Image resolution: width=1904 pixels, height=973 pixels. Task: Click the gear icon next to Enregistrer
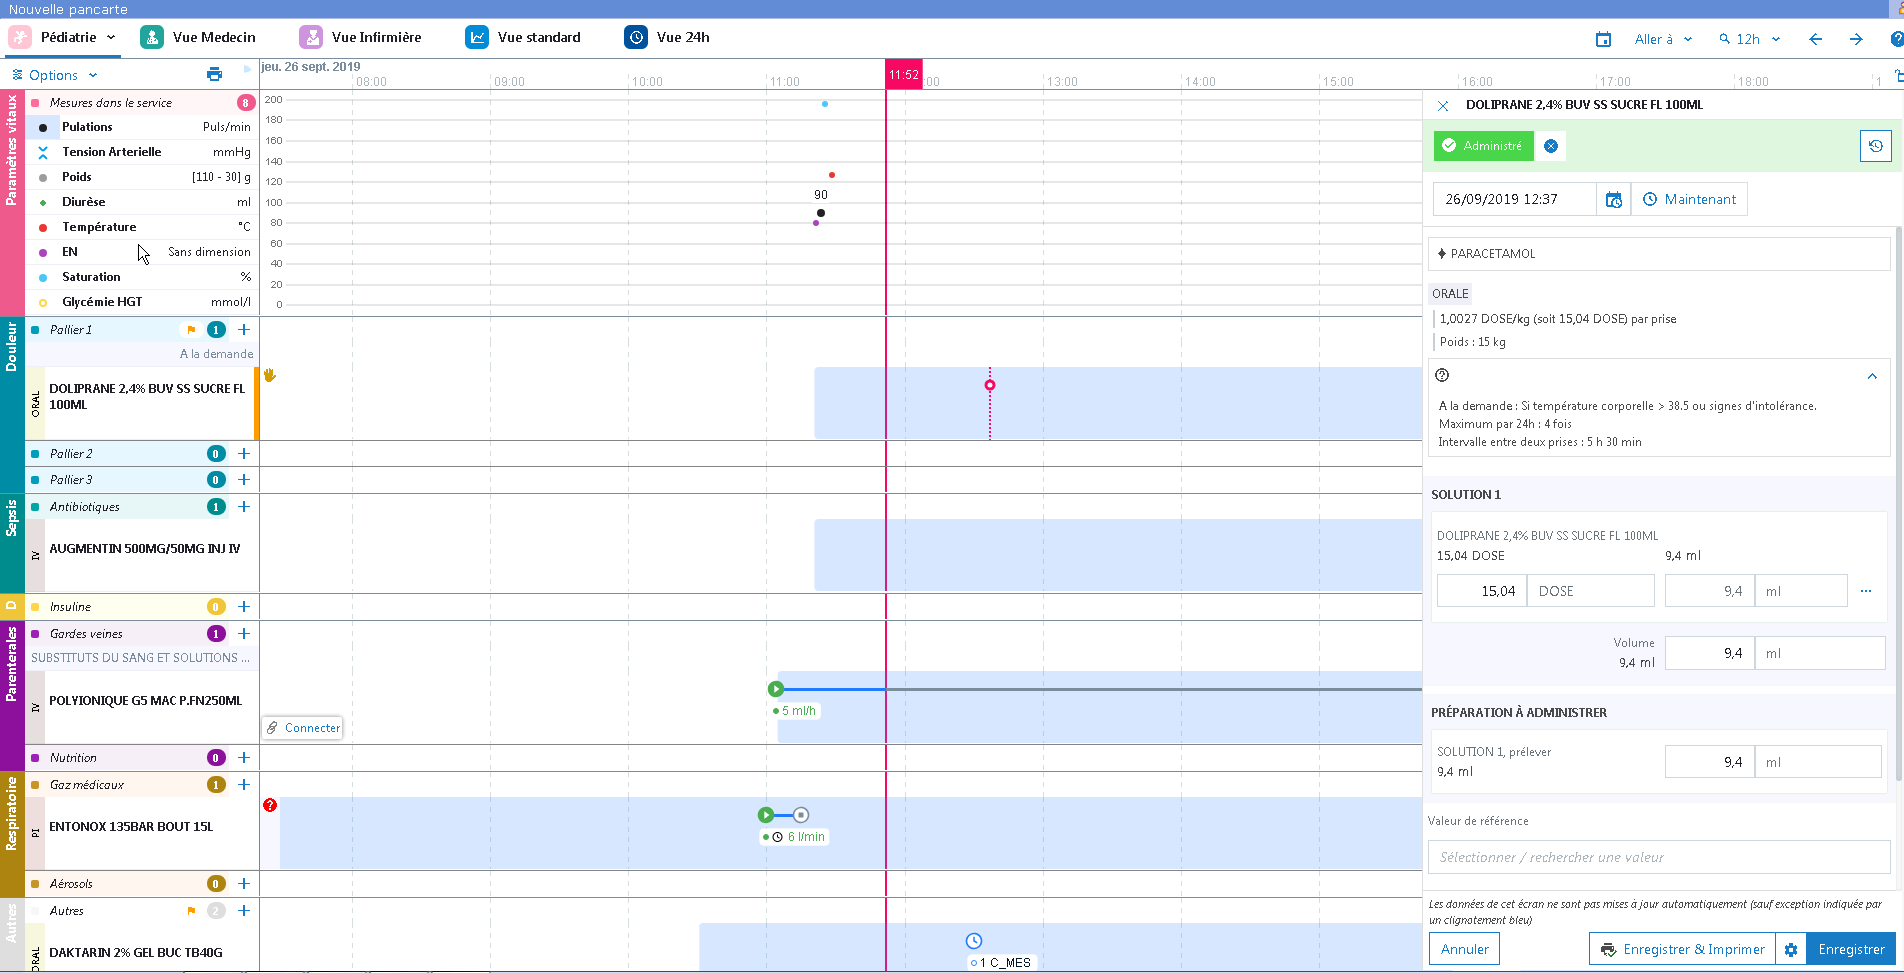pyautogui.click(x=1791, y=949)
